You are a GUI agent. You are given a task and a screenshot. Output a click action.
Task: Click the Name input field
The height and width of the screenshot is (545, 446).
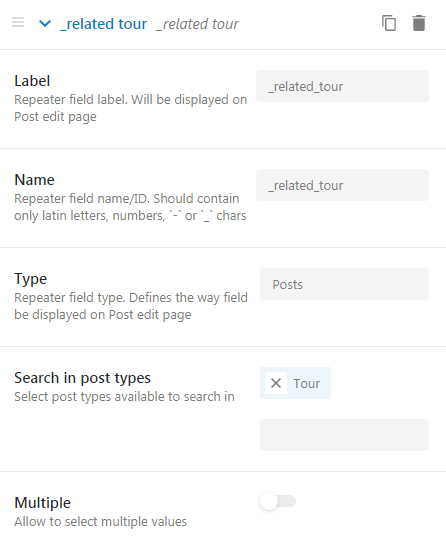pyautogui.click(x=342, y=185)
